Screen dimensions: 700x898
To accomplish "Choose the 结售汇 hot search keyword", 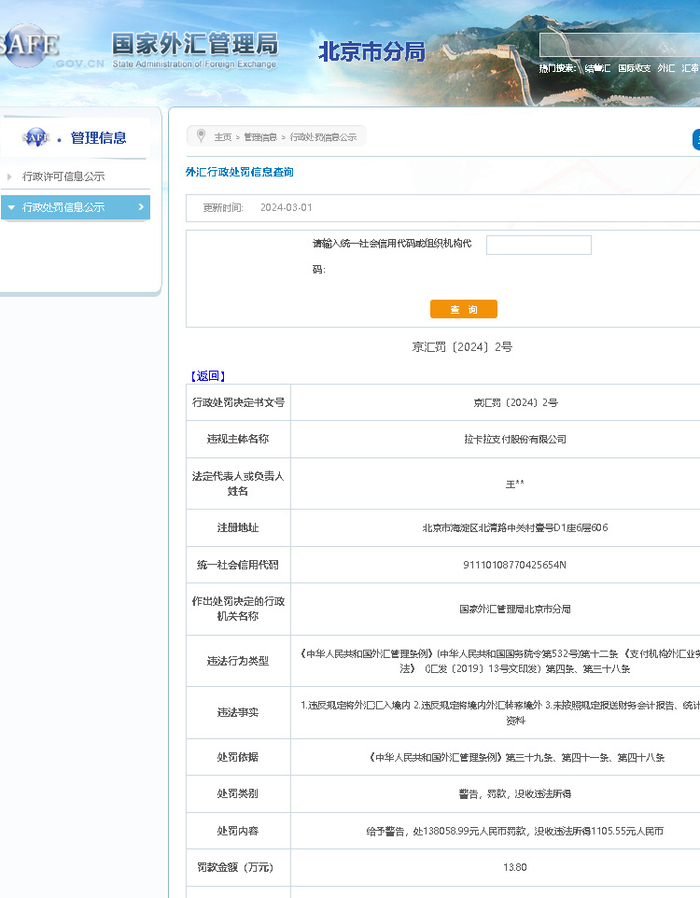I will 597,68.
